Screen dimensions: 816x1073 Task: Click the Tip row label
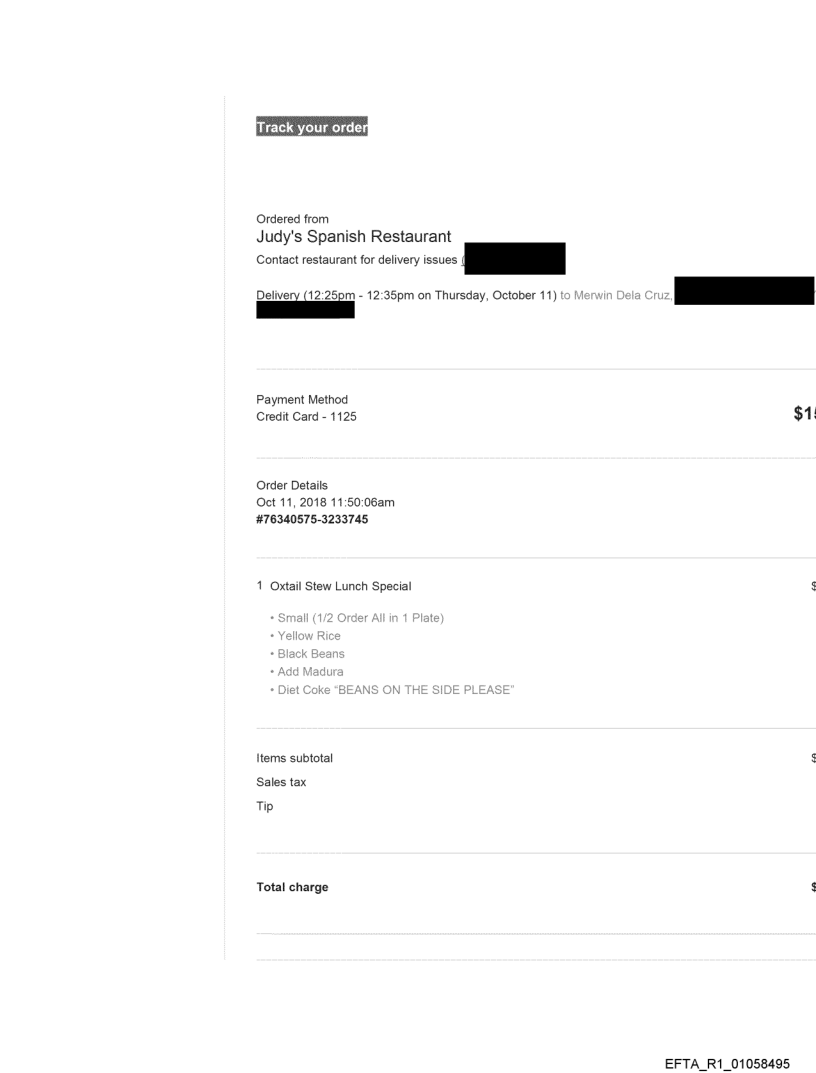264,805
